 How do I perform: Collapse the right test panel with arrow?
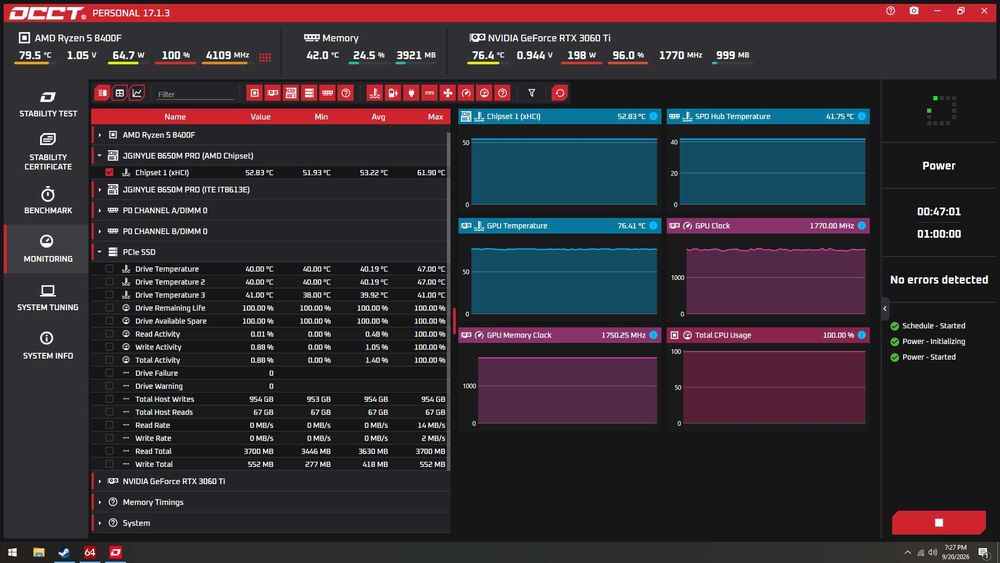(885, 309)
